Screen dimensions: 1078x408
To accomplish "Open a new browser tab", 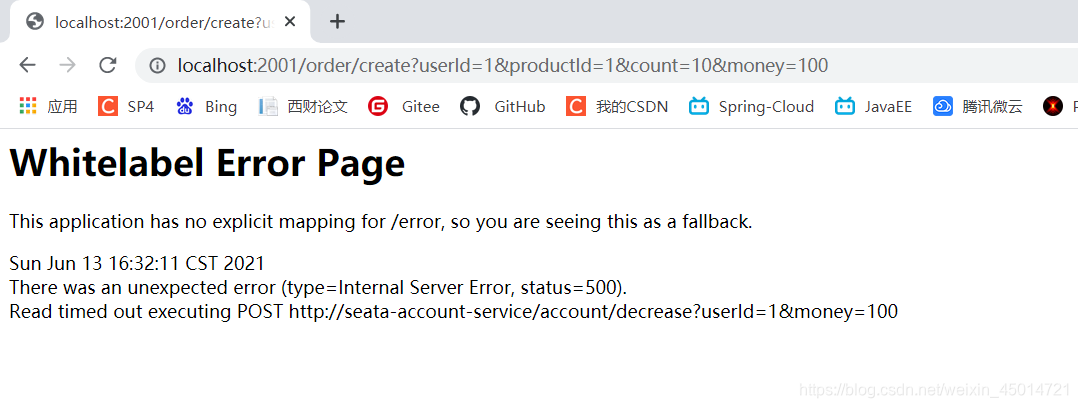I will pos(337,22).
